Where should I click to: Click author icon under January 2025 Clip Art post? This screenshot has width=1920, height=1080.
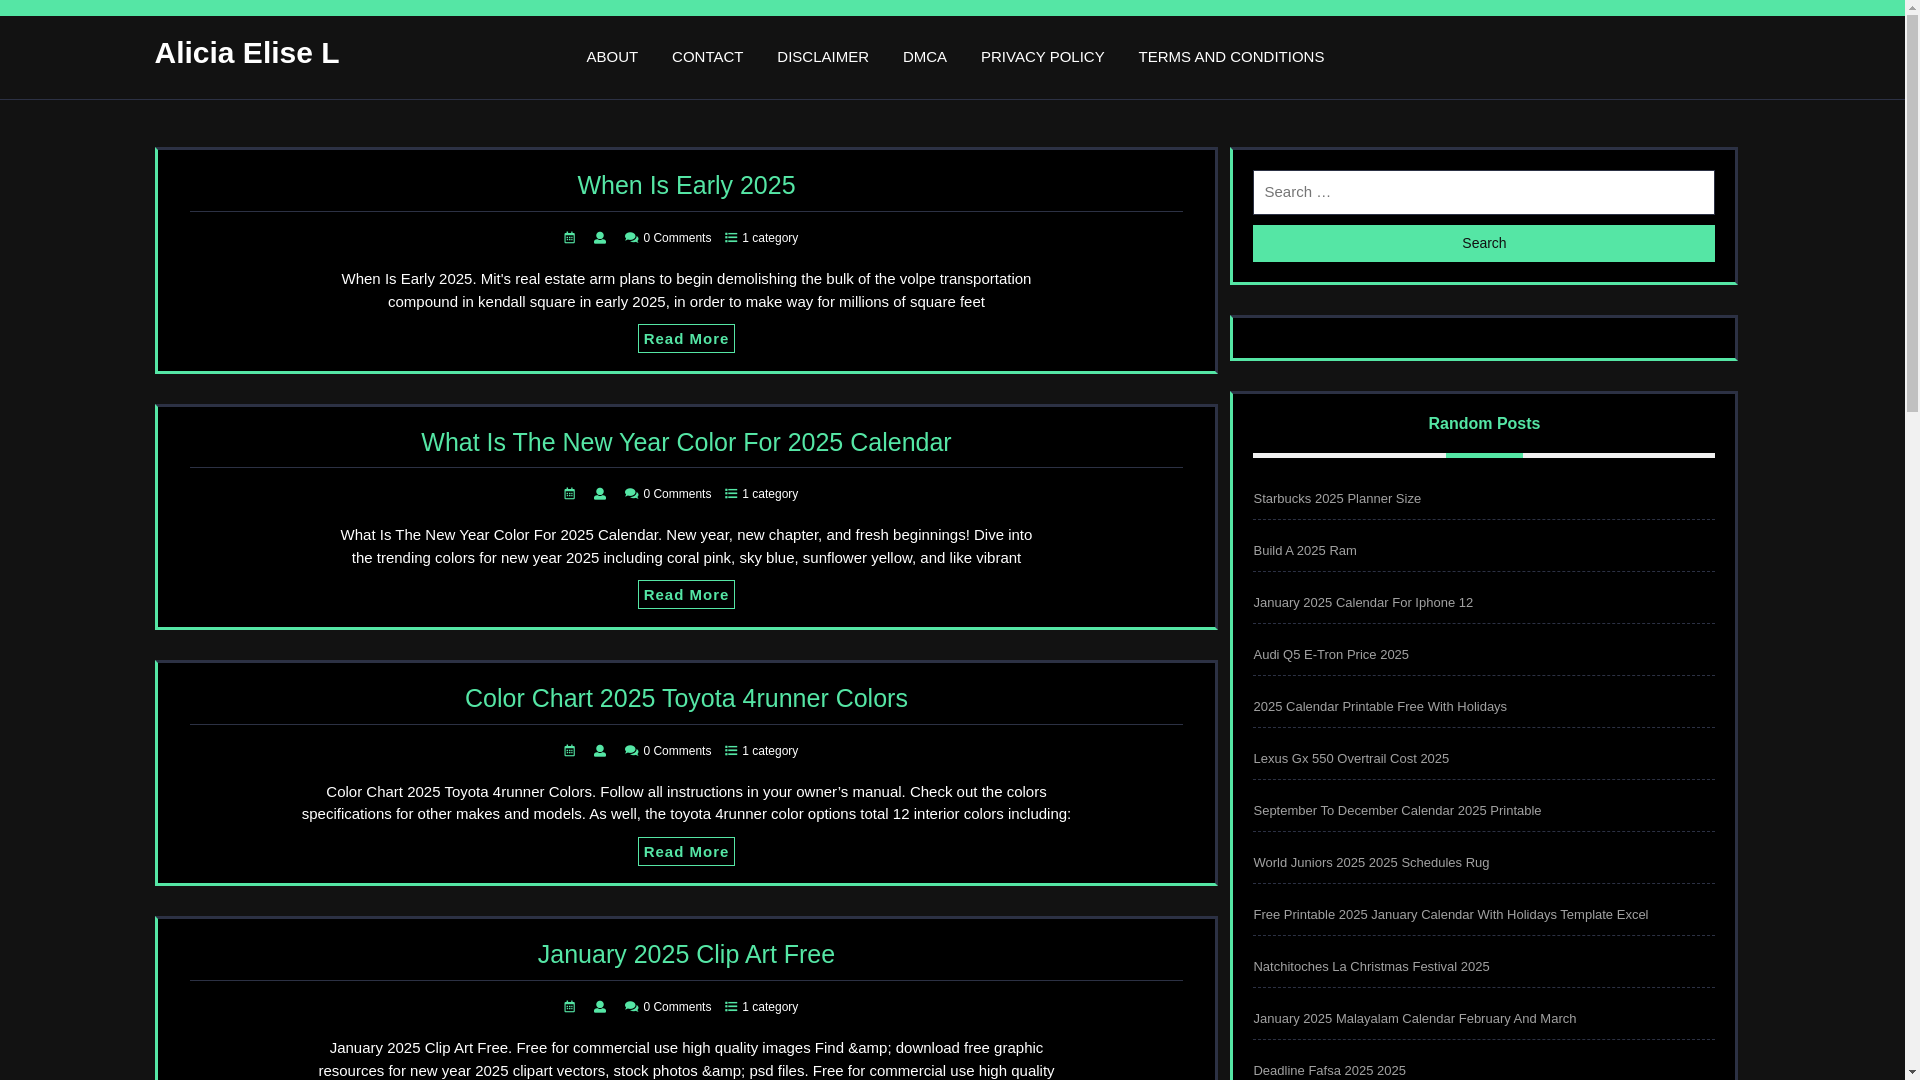[x=600, y=1007]
